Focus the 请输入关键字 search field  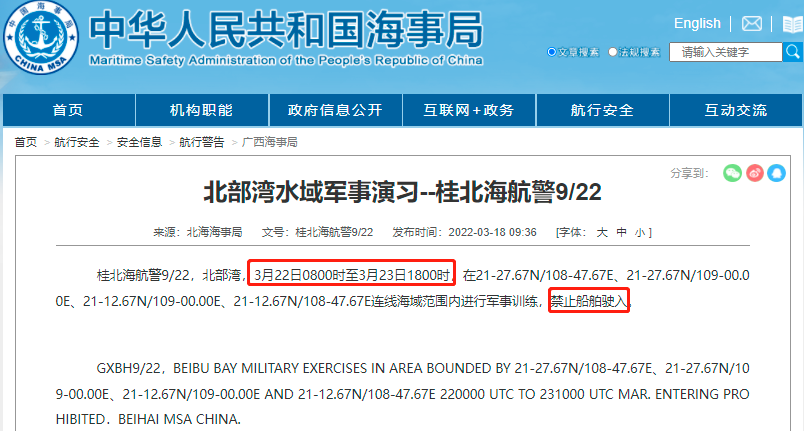click(x=726, y=52)
